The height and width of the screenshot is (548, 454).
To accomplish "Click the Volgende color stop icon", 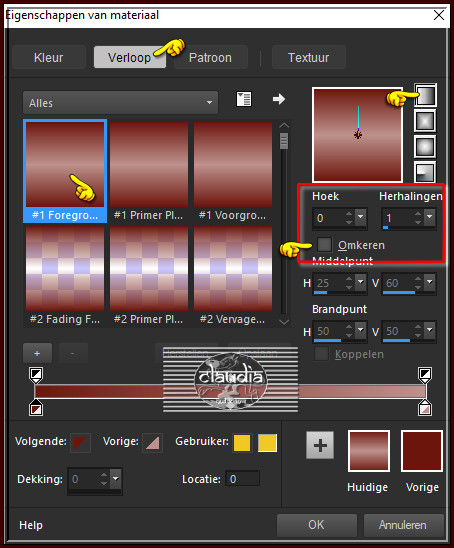I will pyautogui.click(x=81, y=443).
